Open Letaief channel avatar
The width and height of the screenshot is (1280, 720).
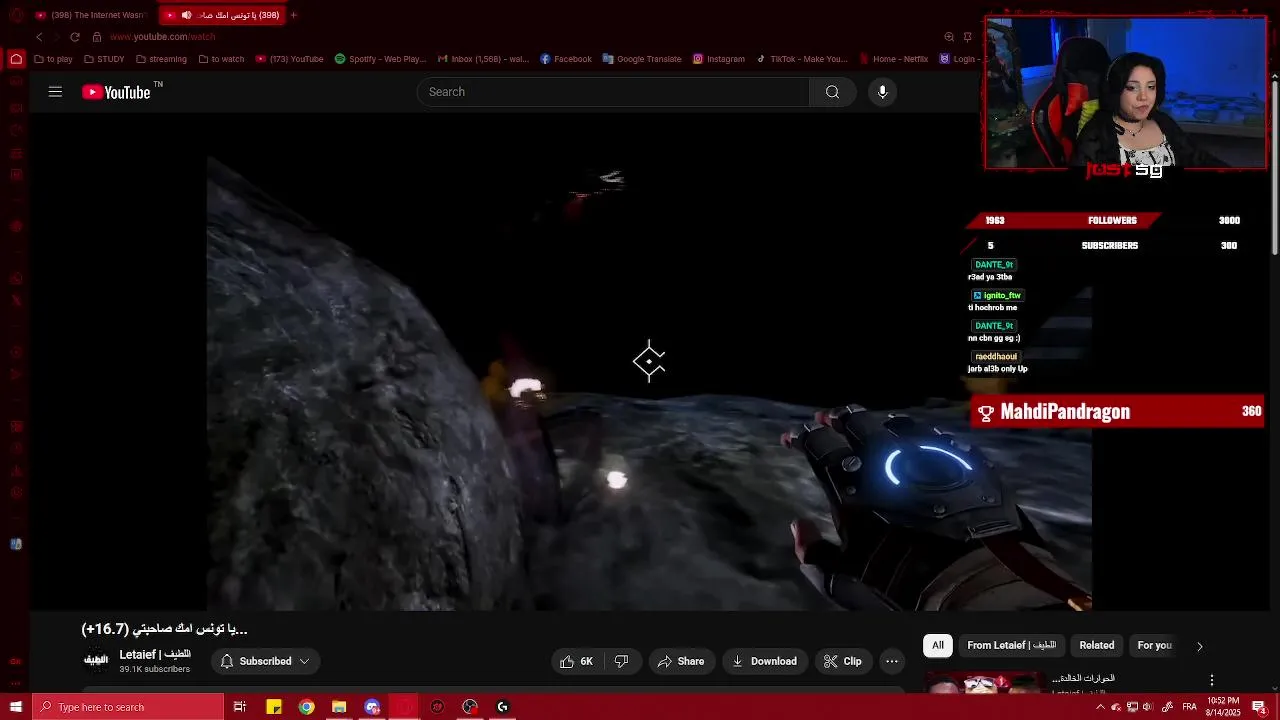tap(96, 661)
